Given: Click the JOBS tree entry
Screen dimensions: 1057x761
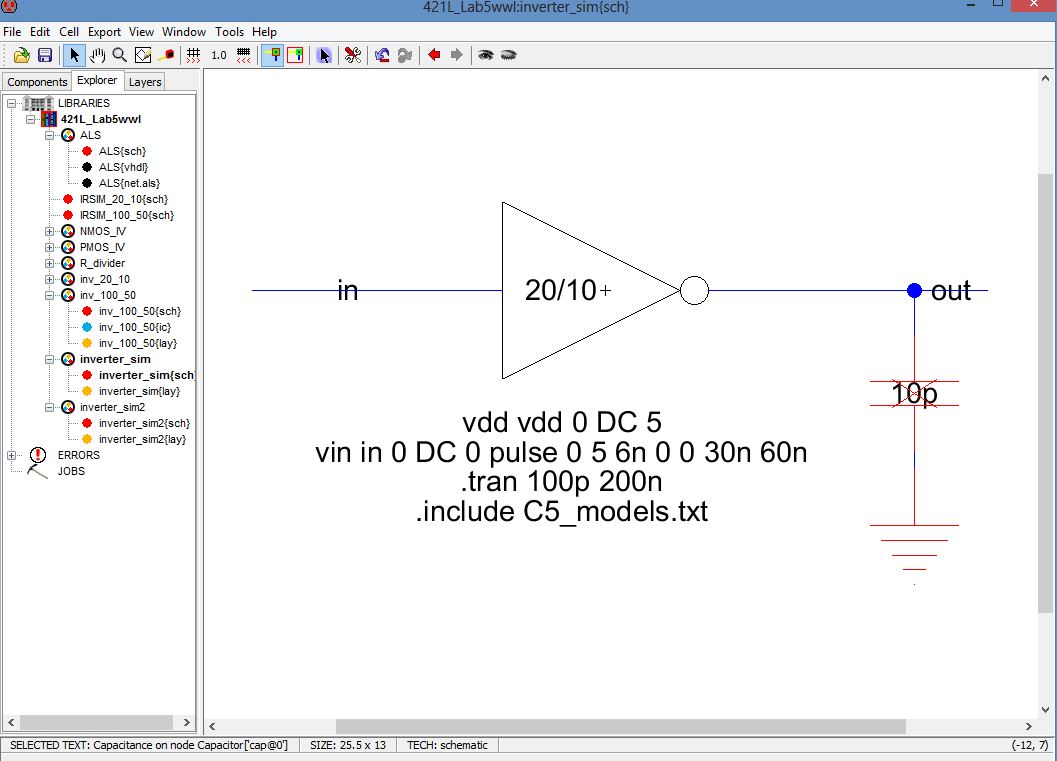Looking at the screenshot, I should click(71, 471).
